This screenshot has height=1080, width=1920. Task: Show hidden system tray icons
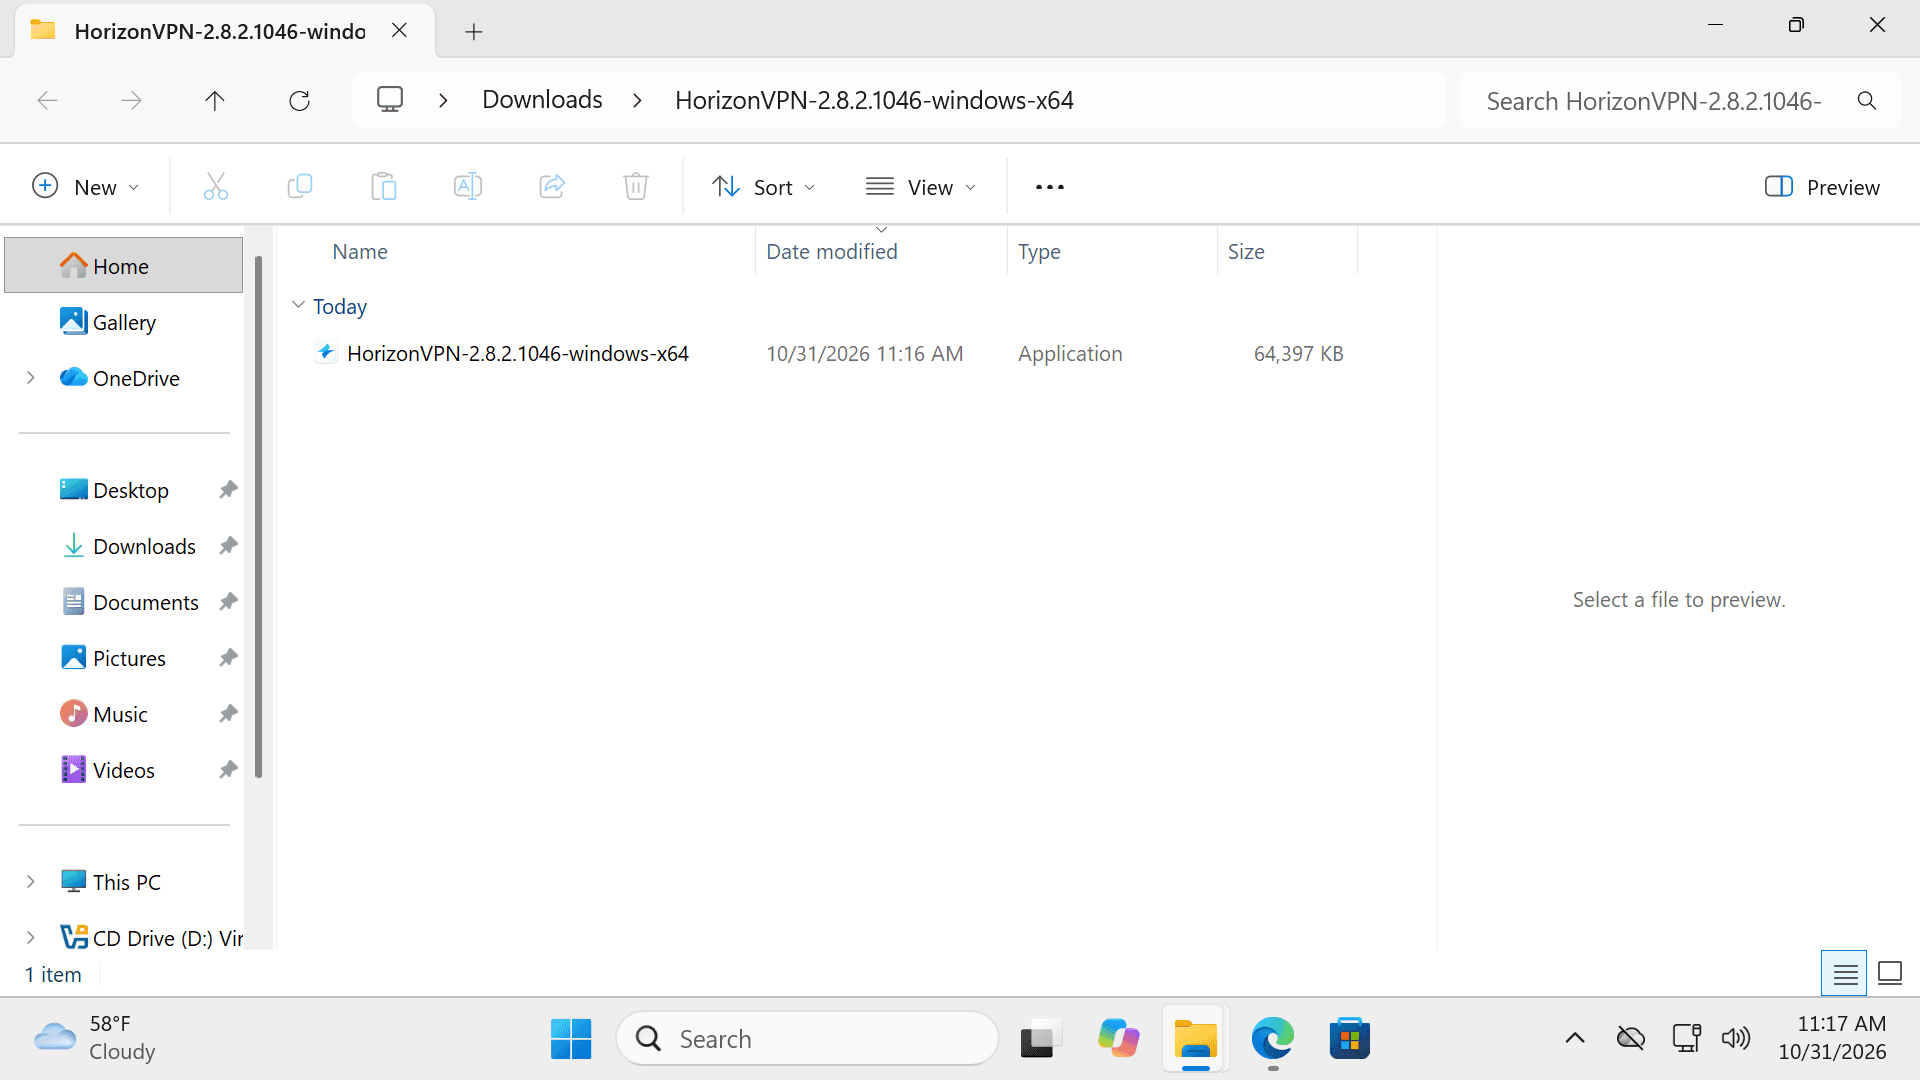point(1575,1039)
